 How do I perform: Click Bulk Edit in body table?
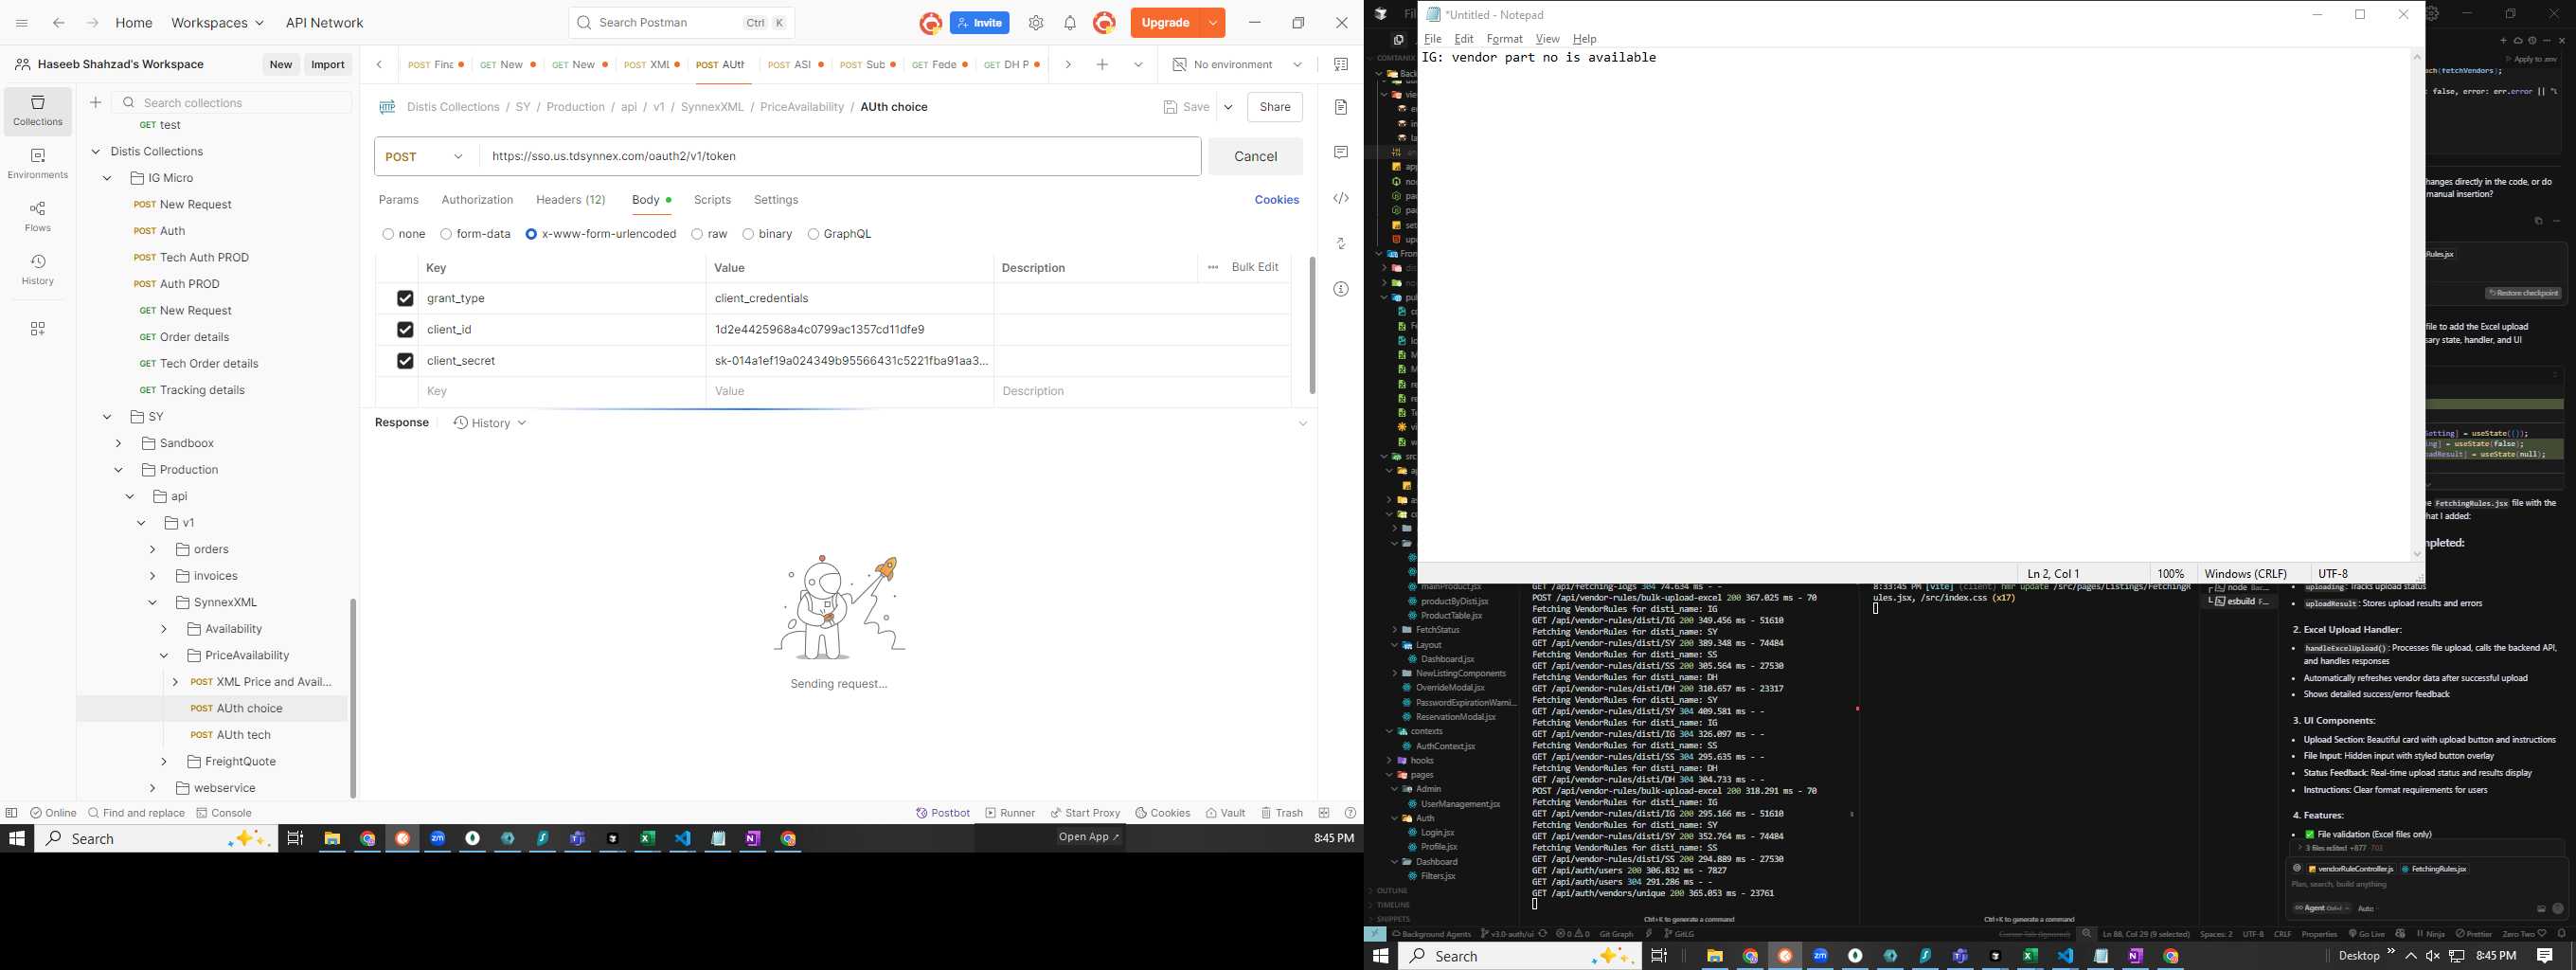point(1255,267)
